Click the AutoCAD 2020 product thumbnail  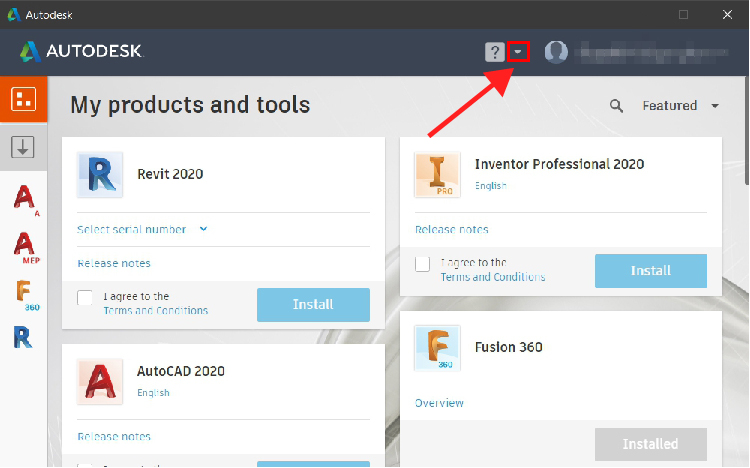click(100, 382)
